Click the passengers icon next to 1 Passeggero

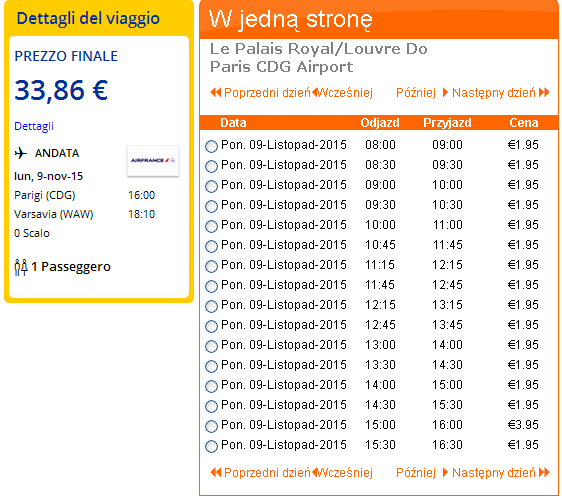tap(21, 267)
